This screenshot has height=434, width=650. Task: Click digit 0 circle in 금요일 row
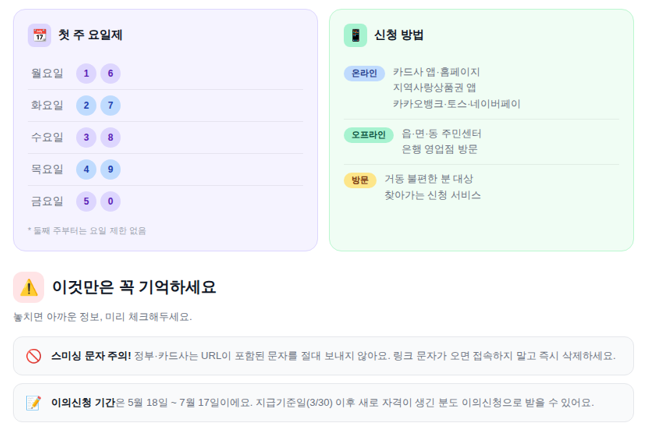111,201
